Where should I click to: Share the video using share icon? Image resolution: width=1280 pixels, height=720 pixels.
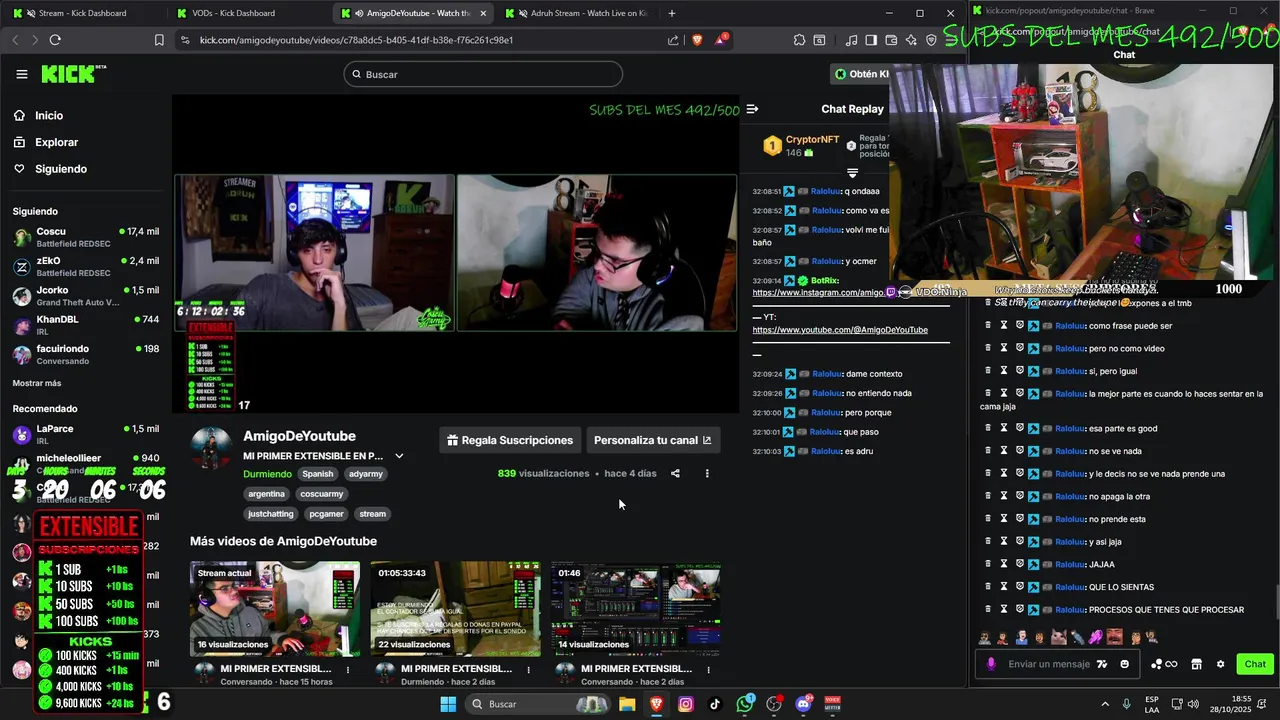pyautogui.click(x=675, y=473)
